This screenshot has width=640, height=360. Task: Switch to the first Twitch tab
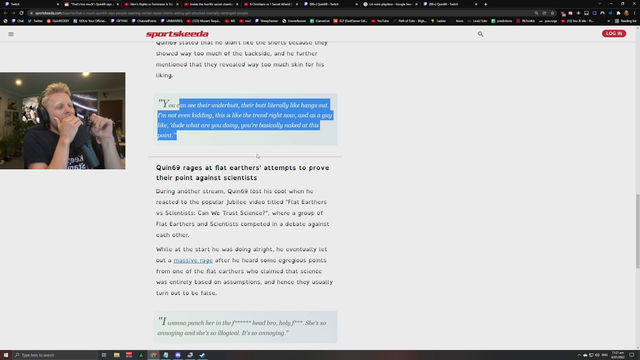click(32, 4)
